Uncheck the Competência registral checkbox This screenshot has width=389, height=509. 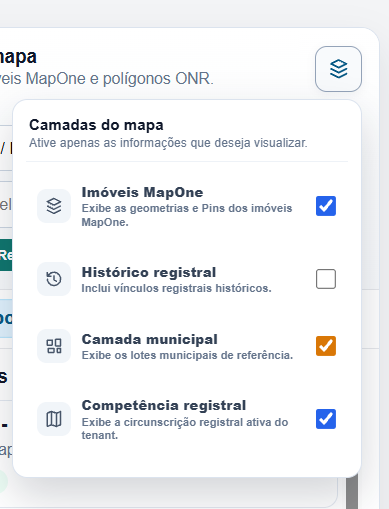coord(326,419)
